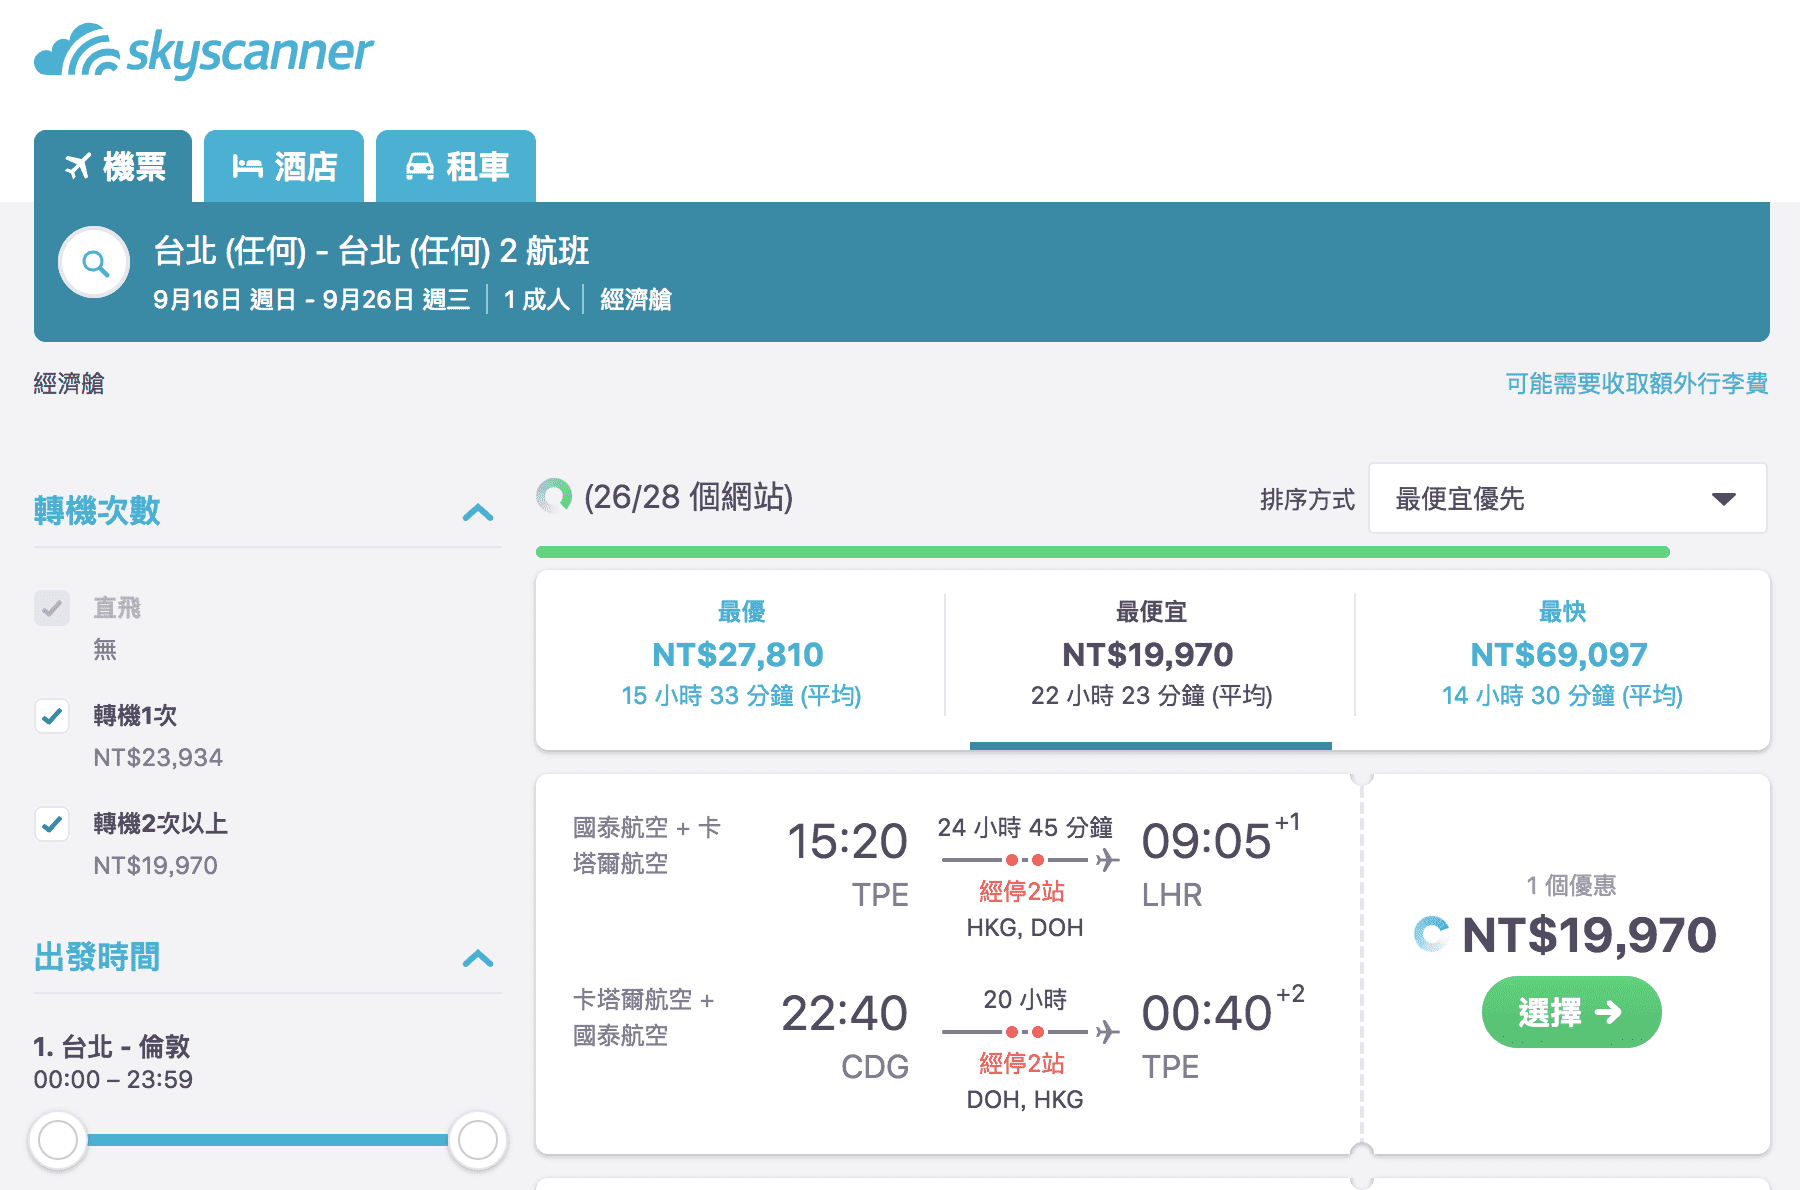Toggle the 直飛 direct flight checkbox
The width and height of the screenshot is (1800, 1190).
(52, 608)
